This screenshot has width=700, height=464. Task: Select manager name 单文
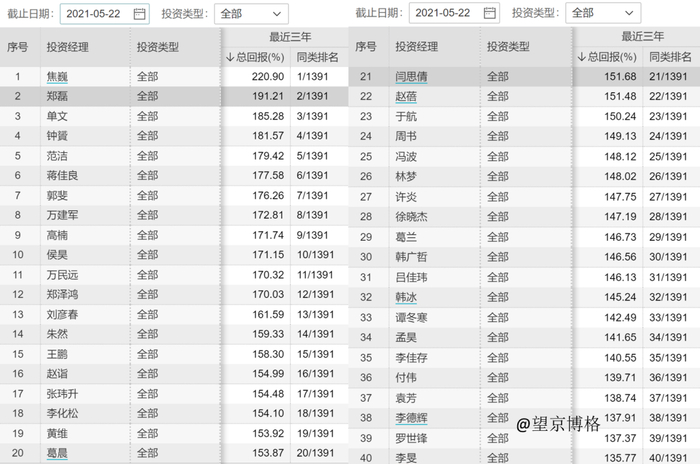[57, 116]
